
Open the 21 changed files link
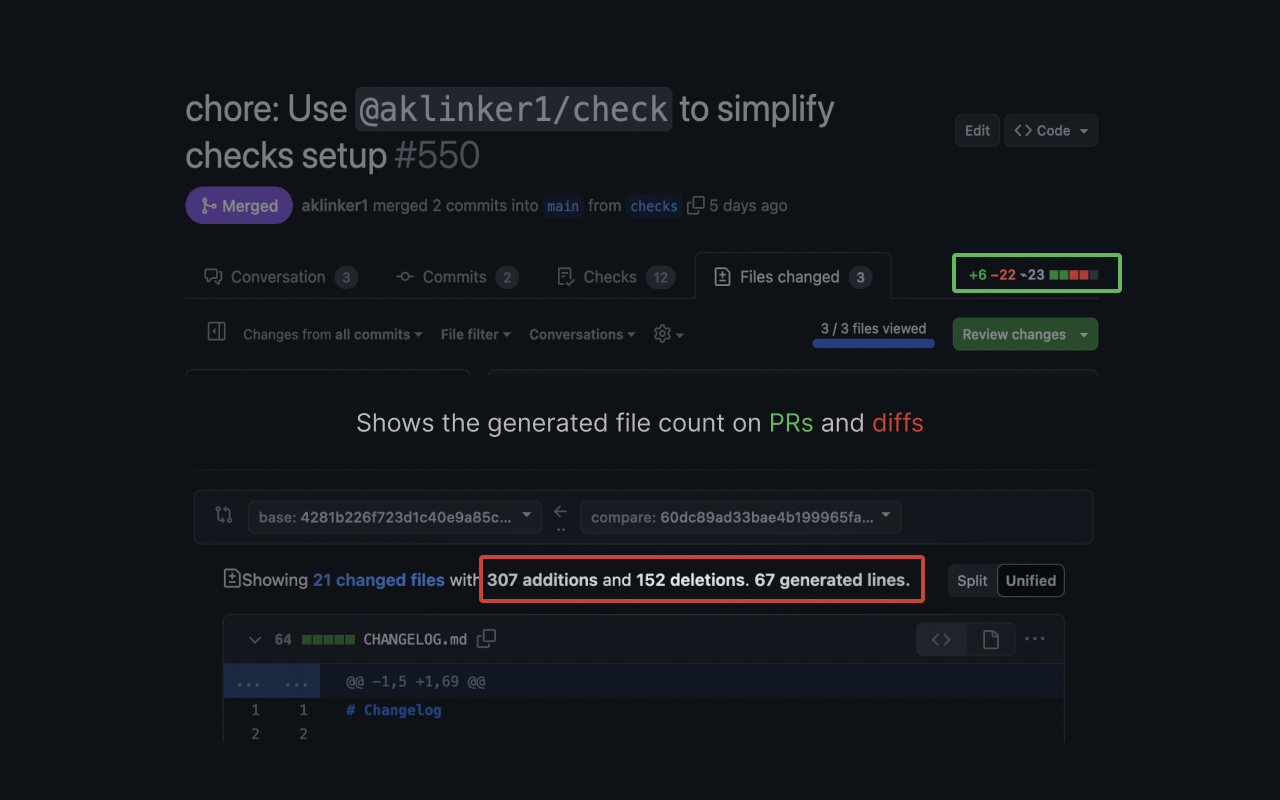click(379, 580)
